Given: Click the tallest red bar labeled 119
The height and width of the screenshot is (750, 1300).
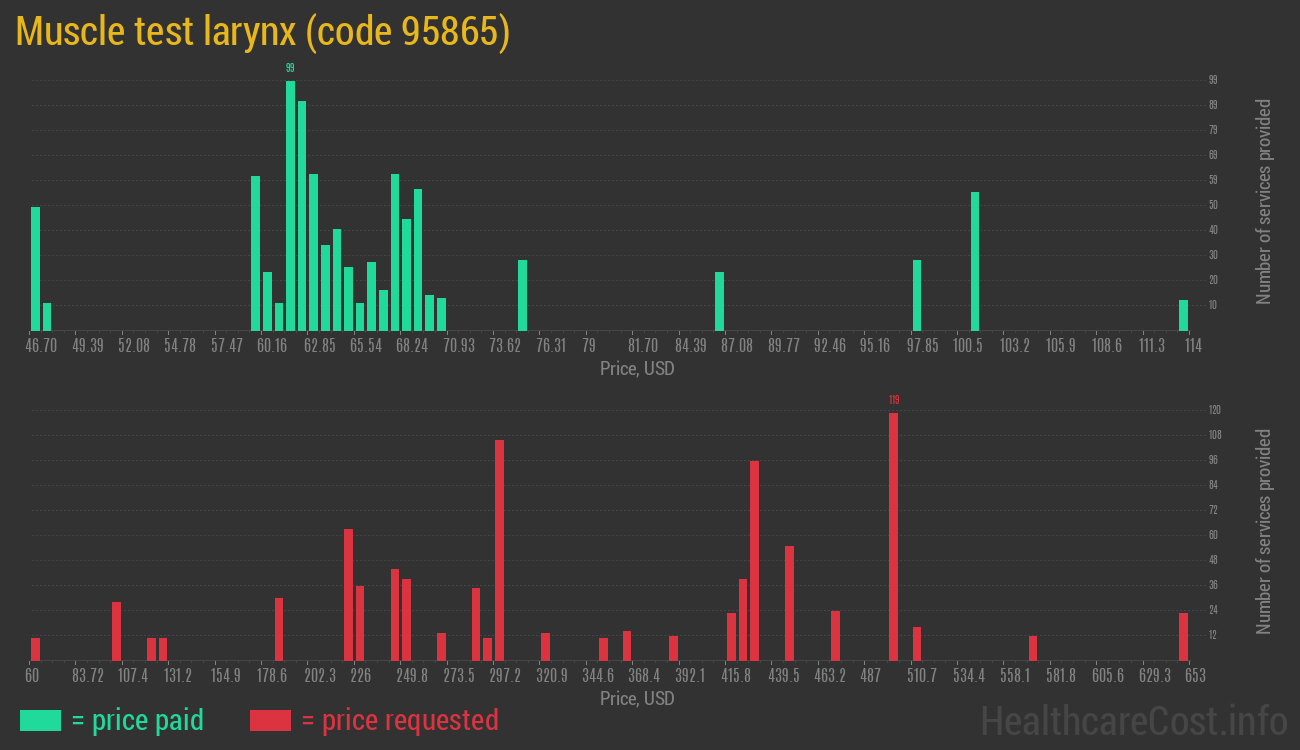Looking at the screenshot, I should tap(893, 536).
